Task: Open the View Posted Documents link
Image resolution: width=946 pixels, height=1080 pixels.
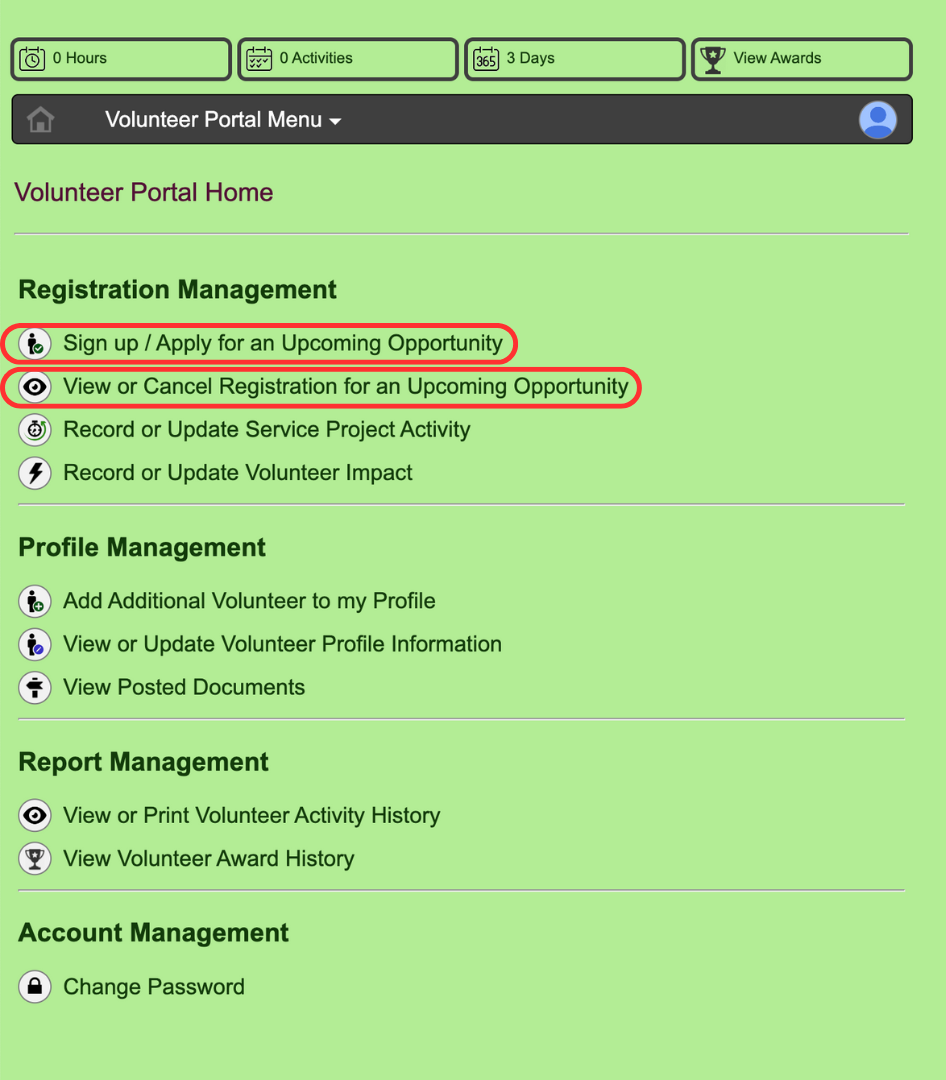Action: (x=184, y=687)
